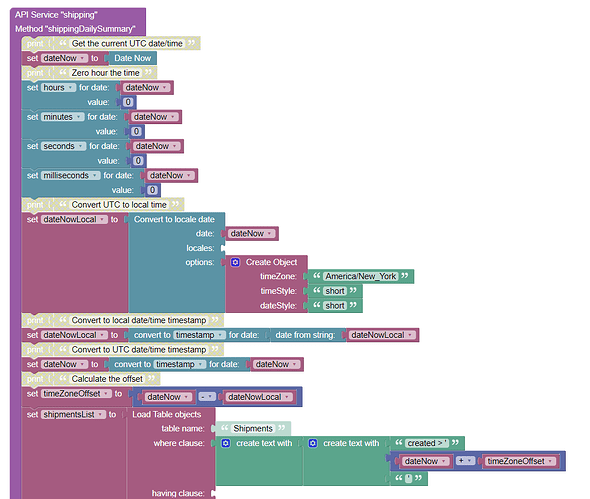Select the Convert to locale date block
The width and height of the screenshot is (590, 499).
click(x=174, y=219)
